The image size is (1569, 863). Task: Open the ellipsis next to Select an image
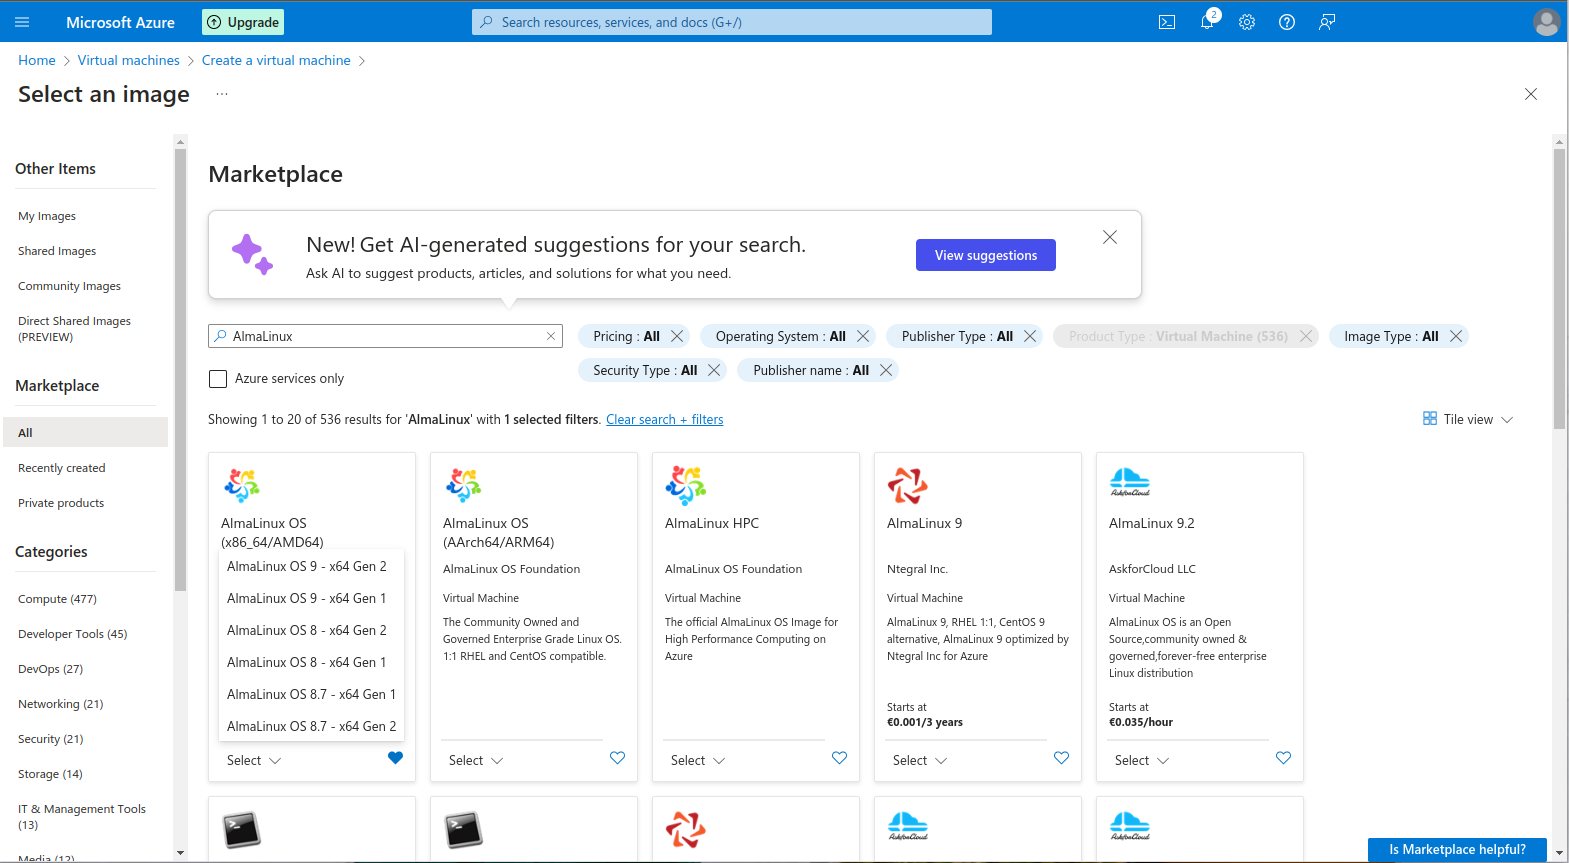click(222, 94)
